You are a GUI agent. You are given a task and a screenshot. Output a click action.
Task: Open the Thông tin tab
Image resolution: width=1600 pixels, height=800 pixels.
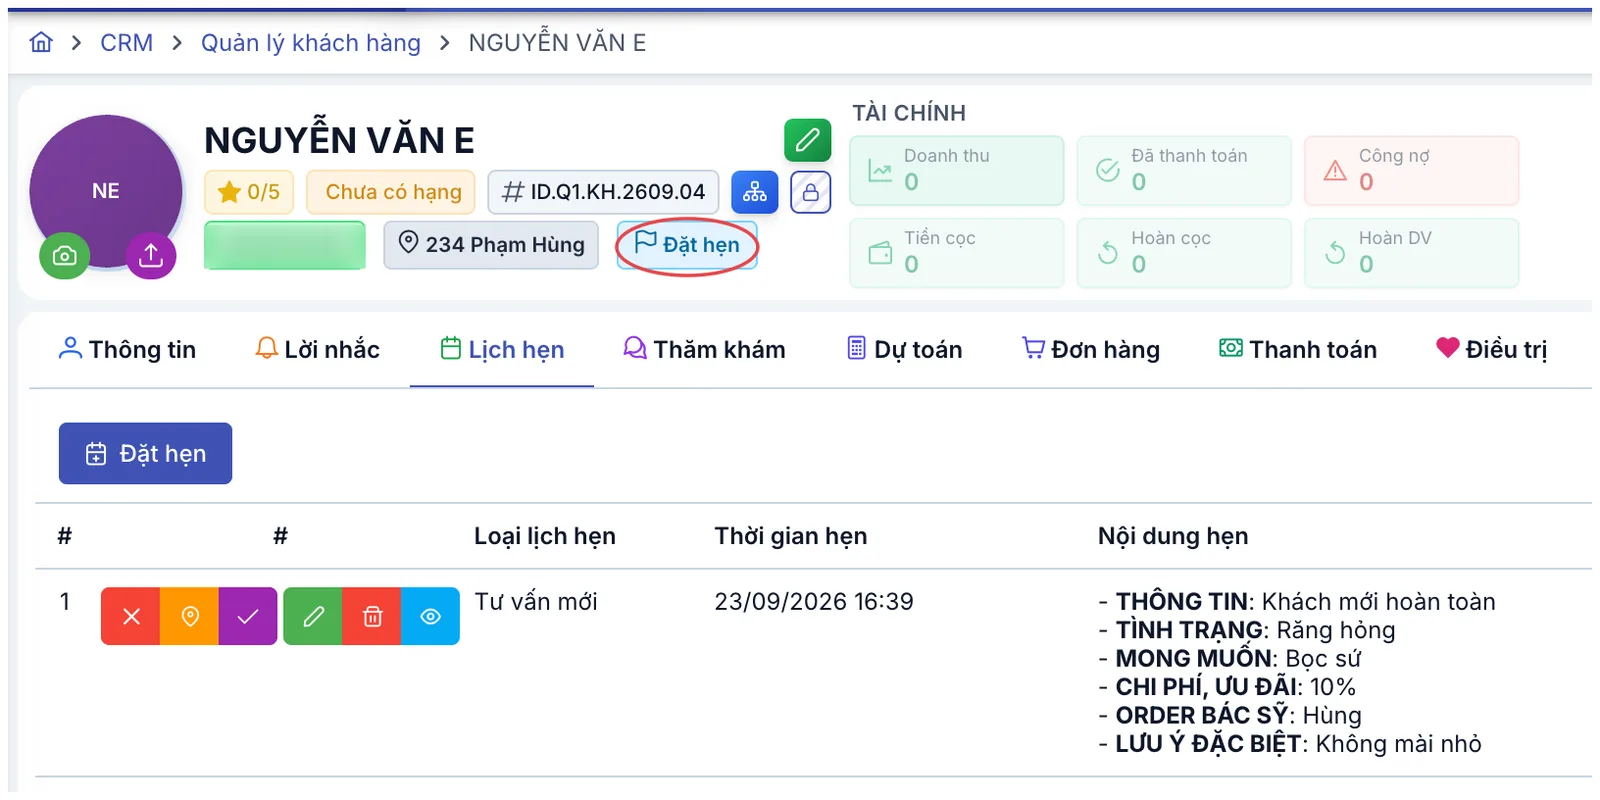tap(127, 349)
